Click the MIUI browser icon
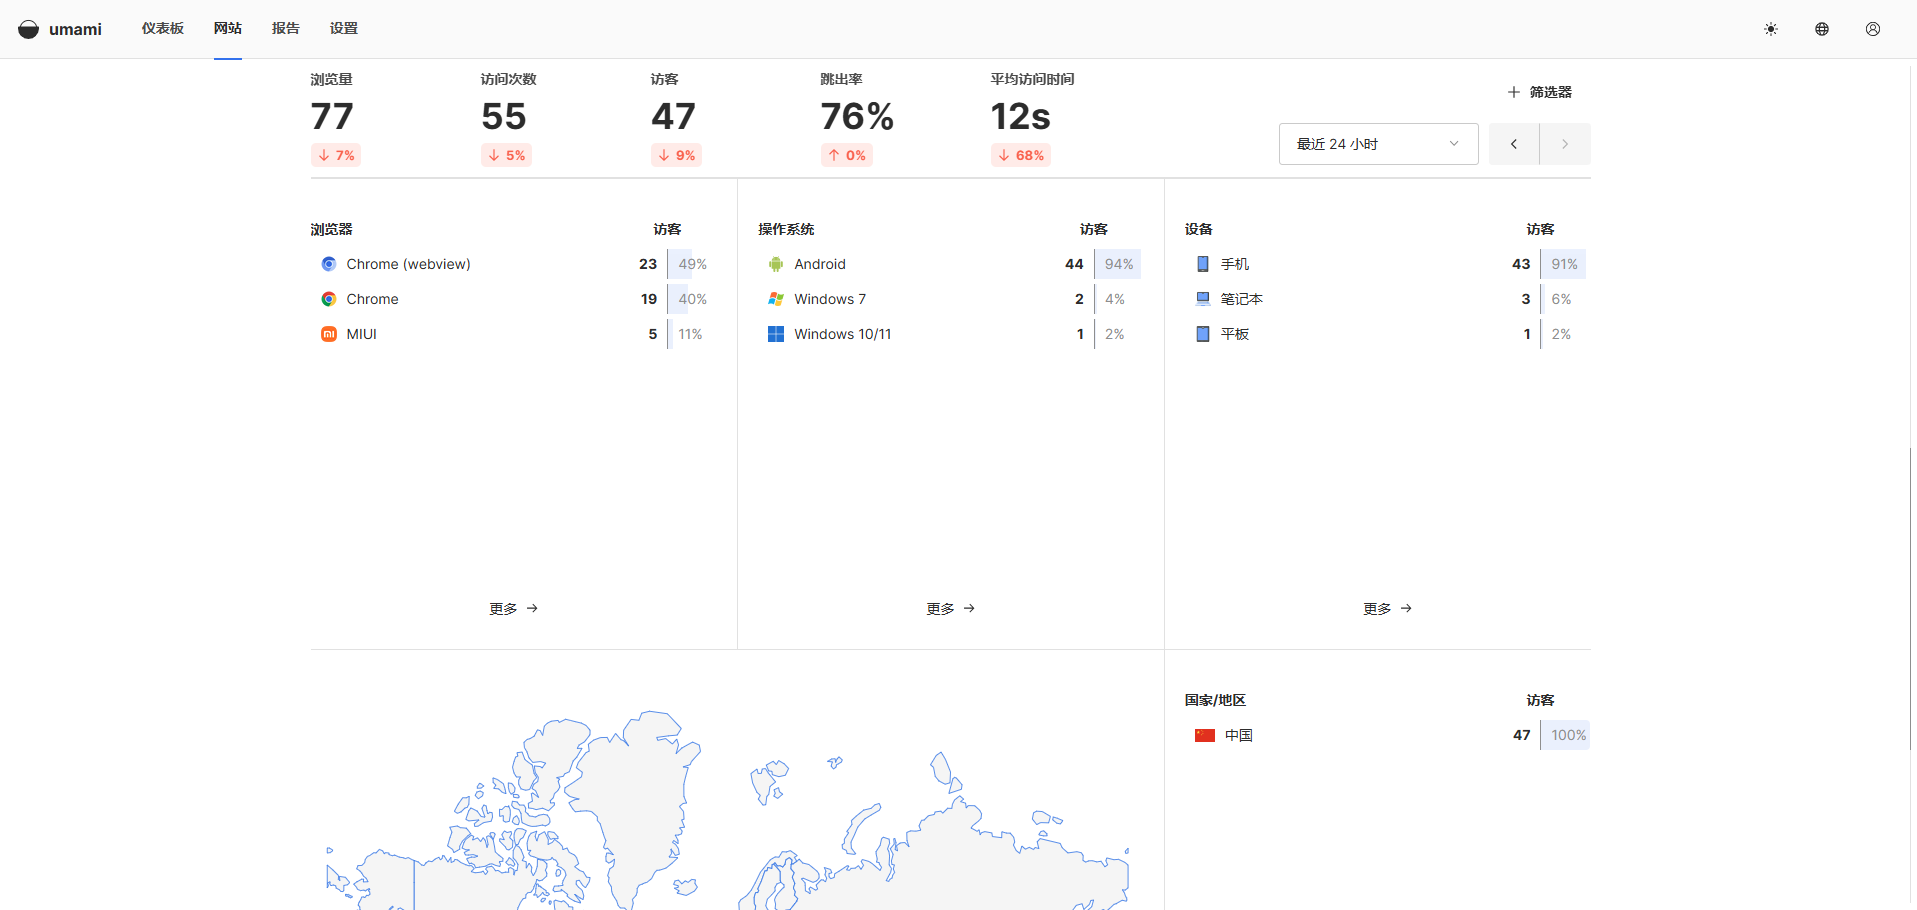The image size is (1917, 910). pyautogui.click(x=328, y=334)
